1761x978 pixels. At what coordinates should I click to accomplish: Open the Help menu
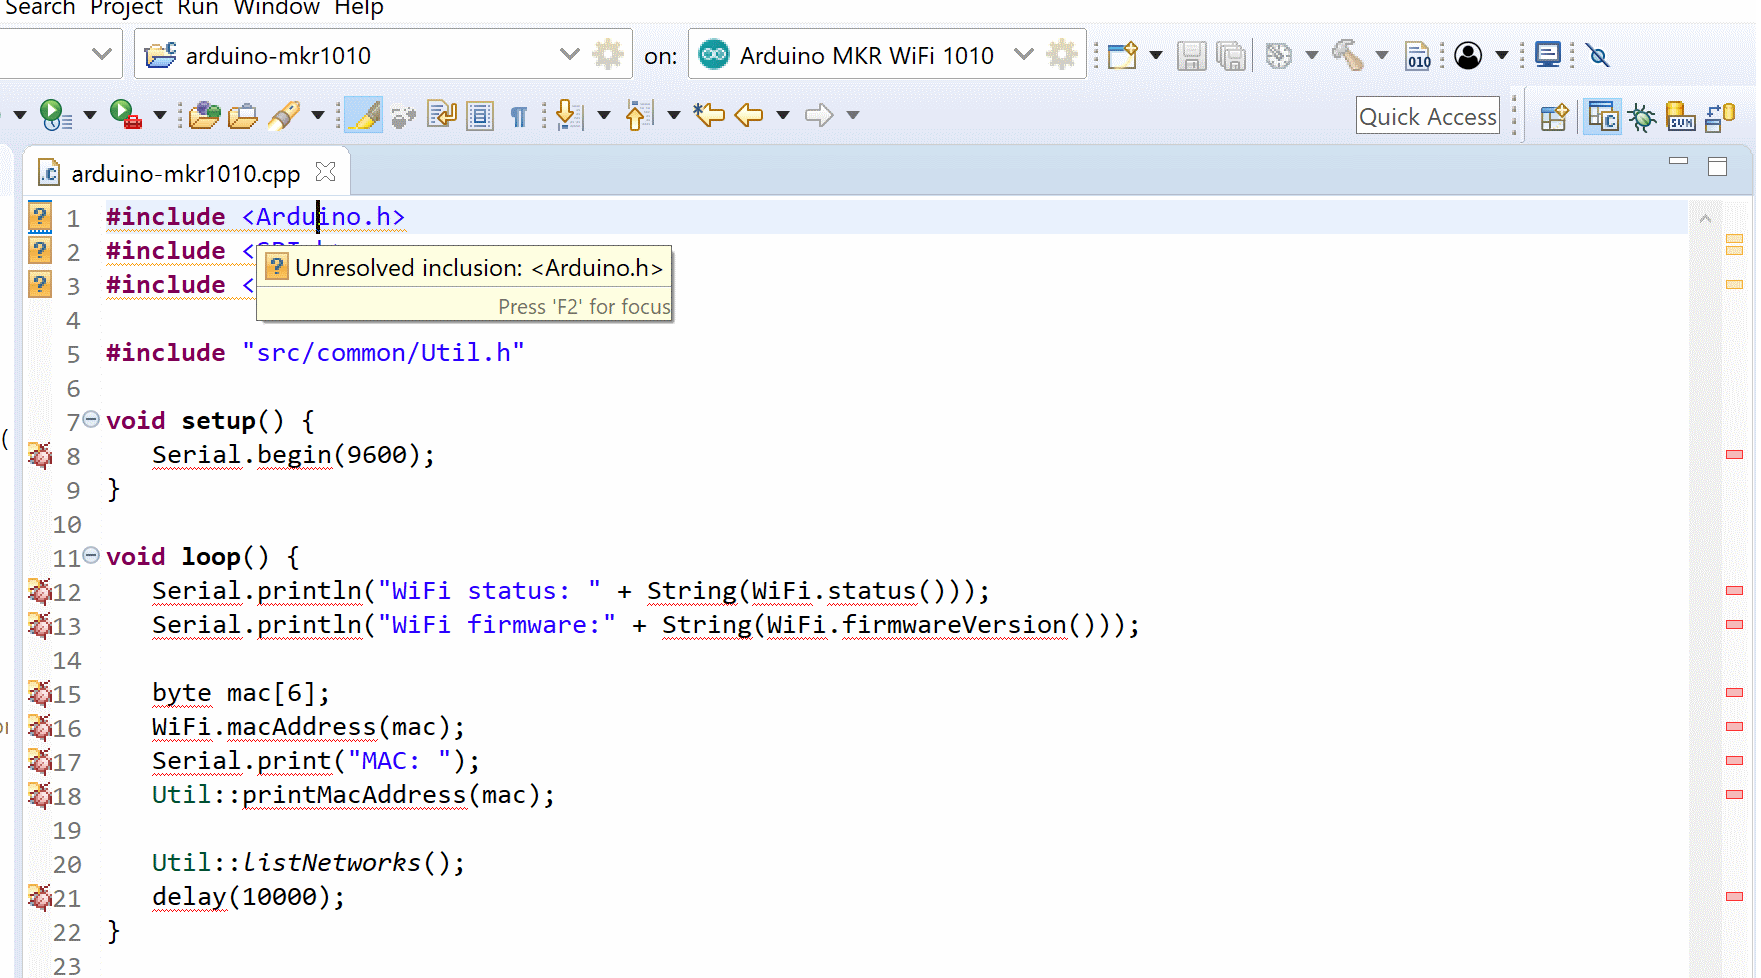click(359, 8)
